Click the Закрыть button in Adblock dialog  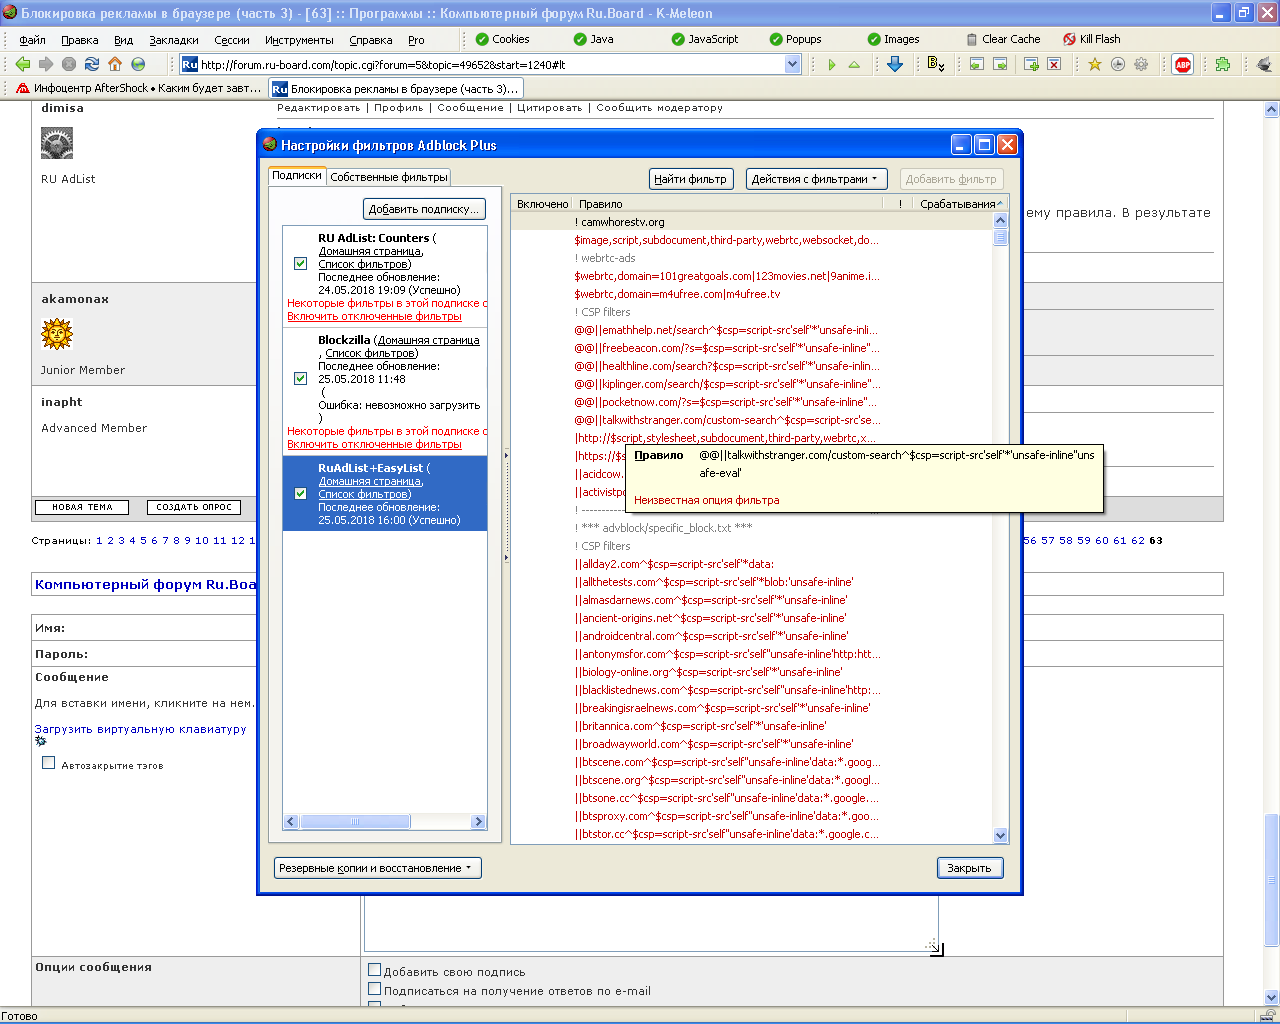970,868
